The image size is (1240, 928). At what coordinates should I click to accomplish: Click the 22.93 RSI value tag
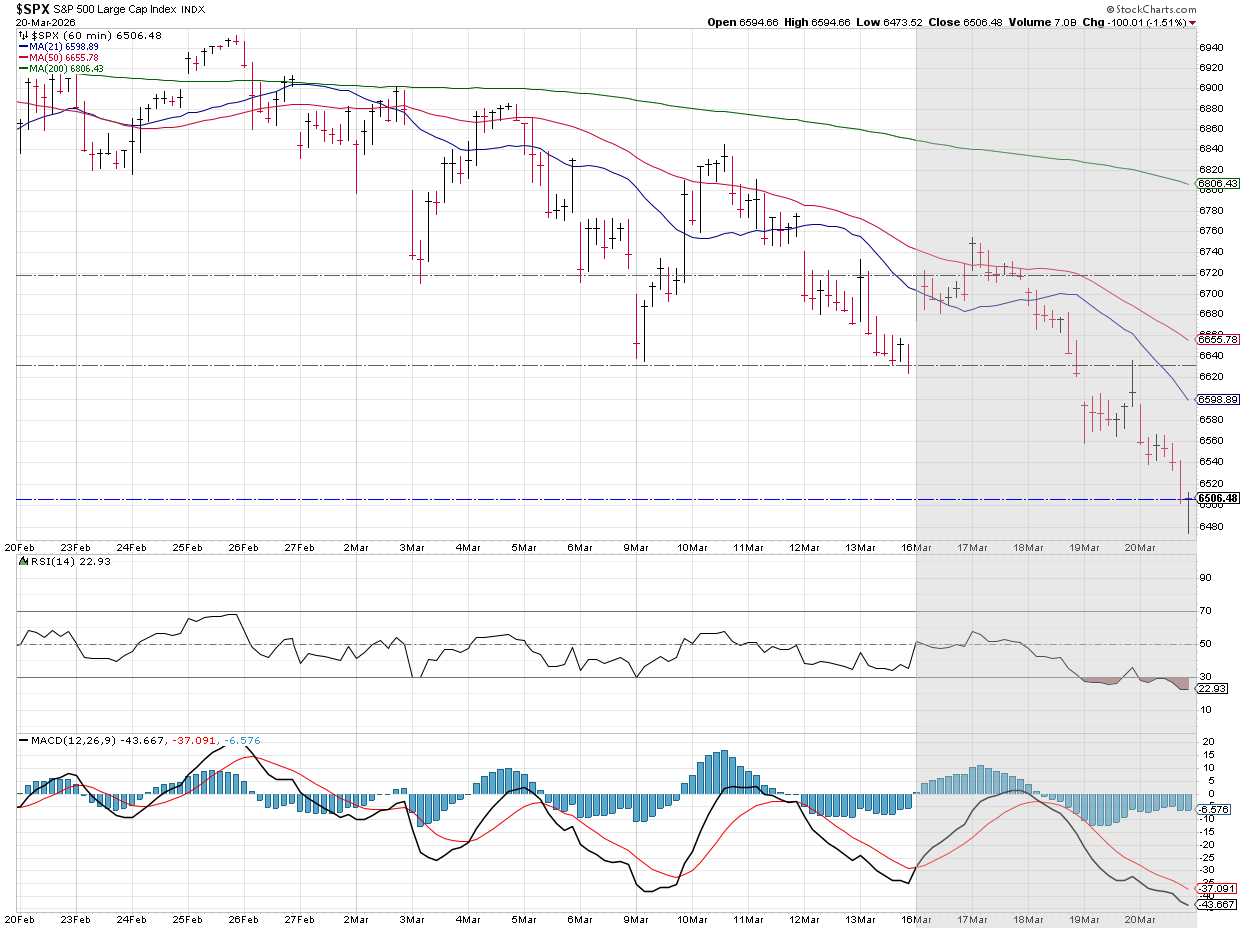coord(1212,688)
